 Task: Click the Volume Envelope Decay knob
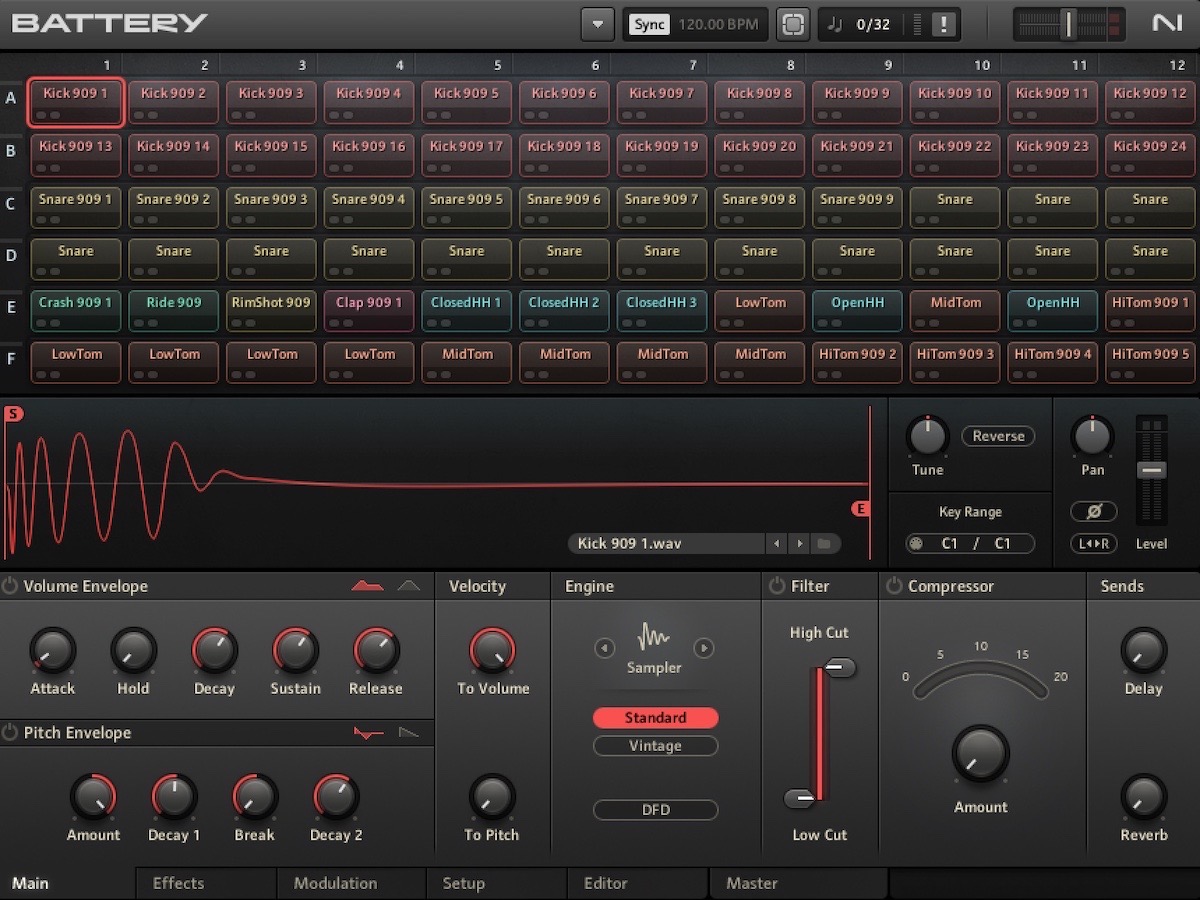(x=214, y=651)
